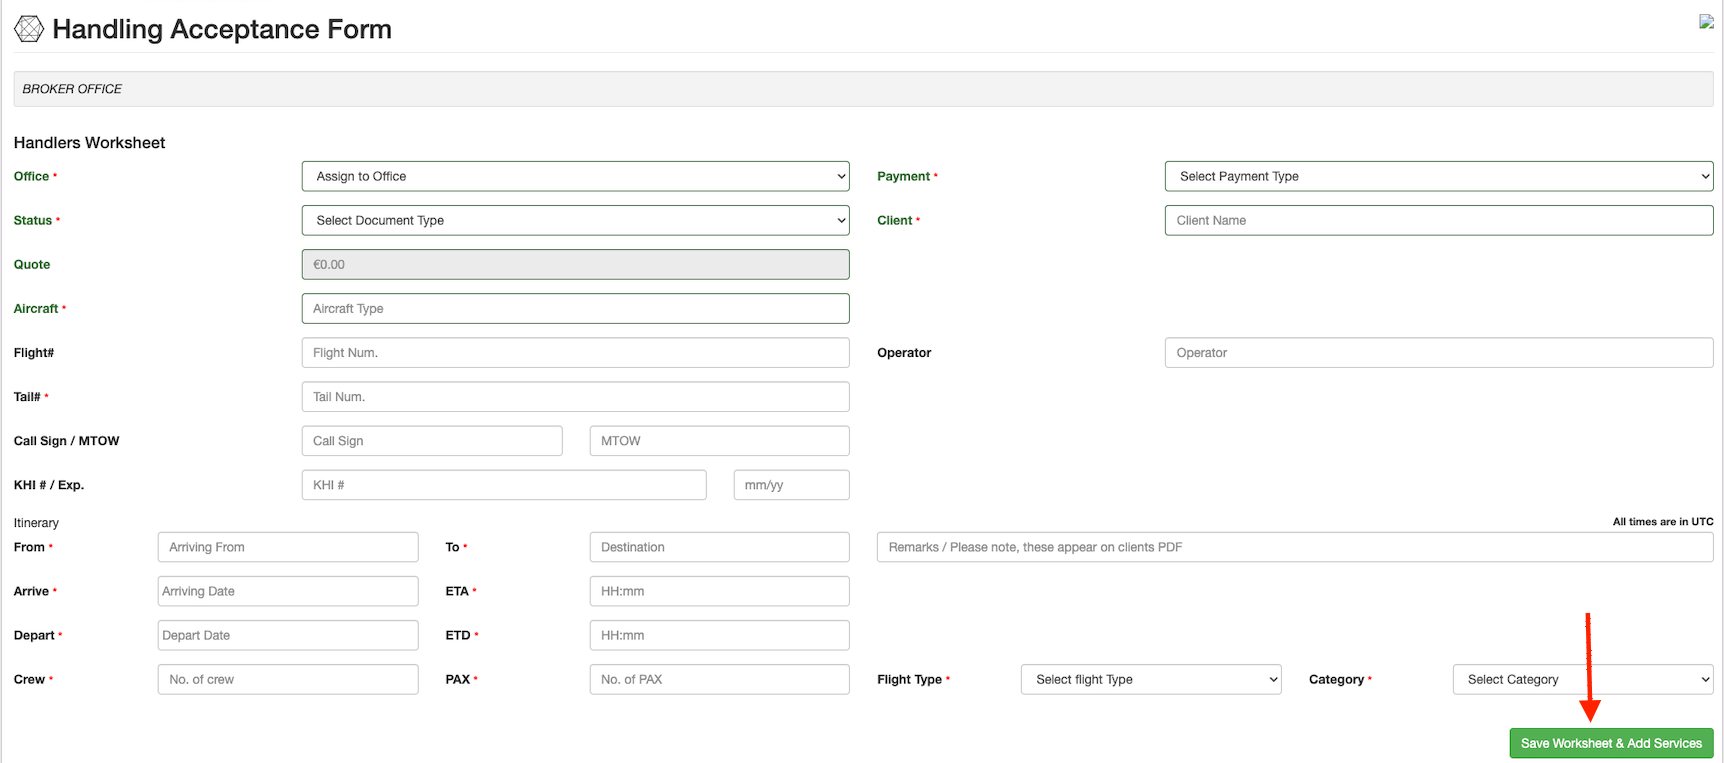Expand the Select Document Type dropdown

(x=575, y=220)
